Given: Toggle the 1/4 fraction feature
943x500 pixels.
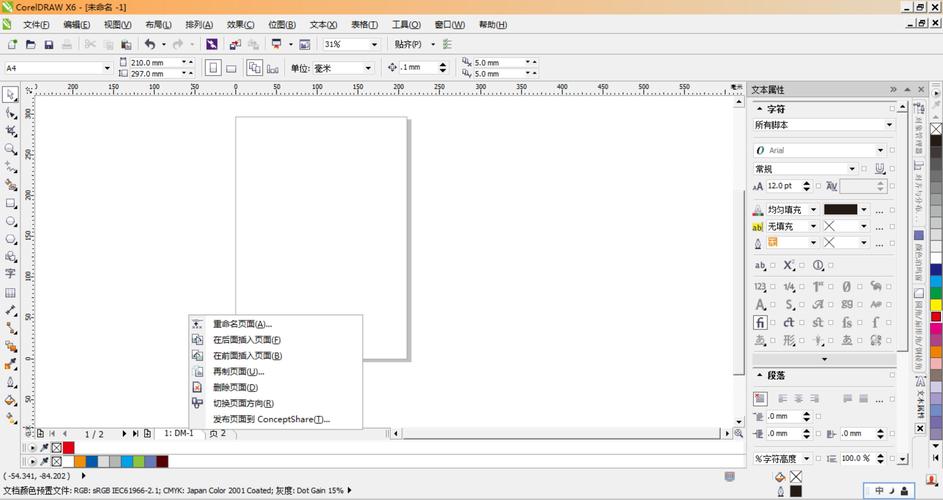Looking at the screenshot, I should [x=789, y=287].
